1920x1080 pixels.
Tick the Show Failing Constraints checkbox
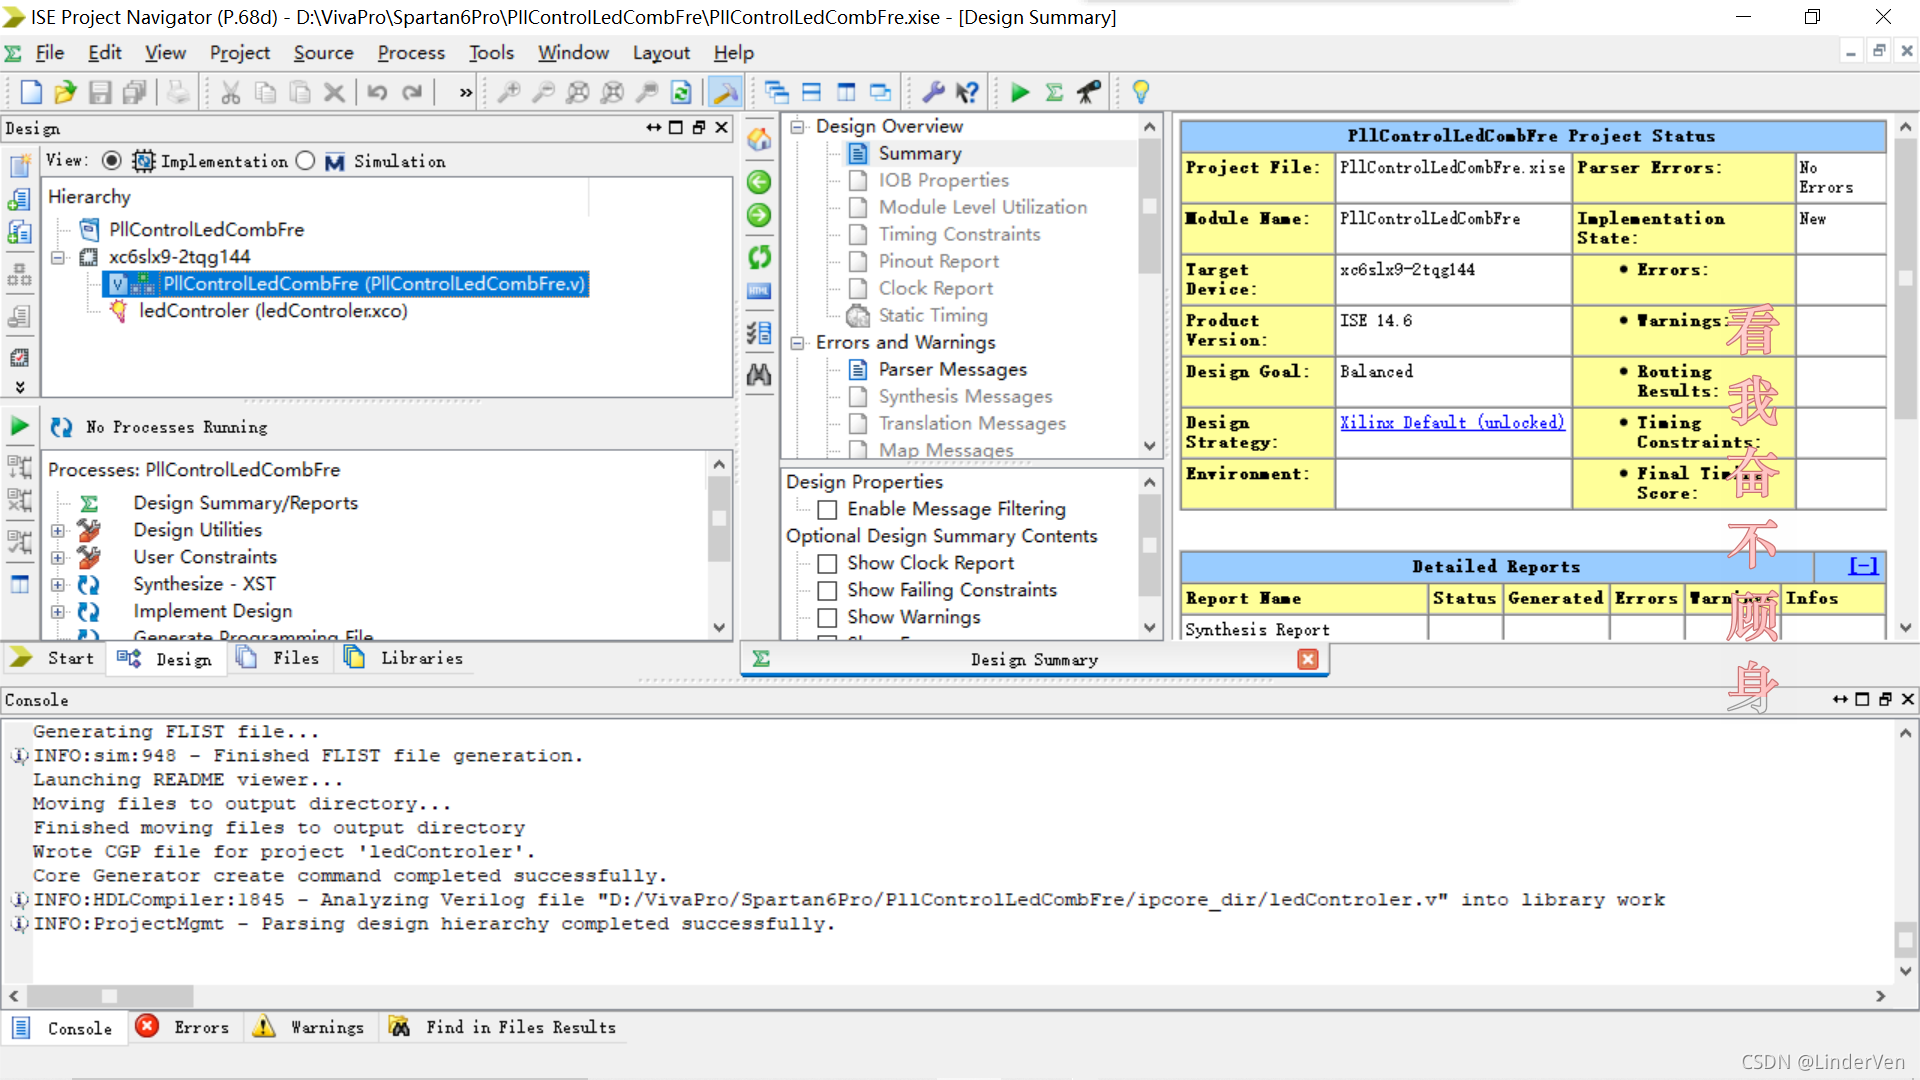point(827,591)
